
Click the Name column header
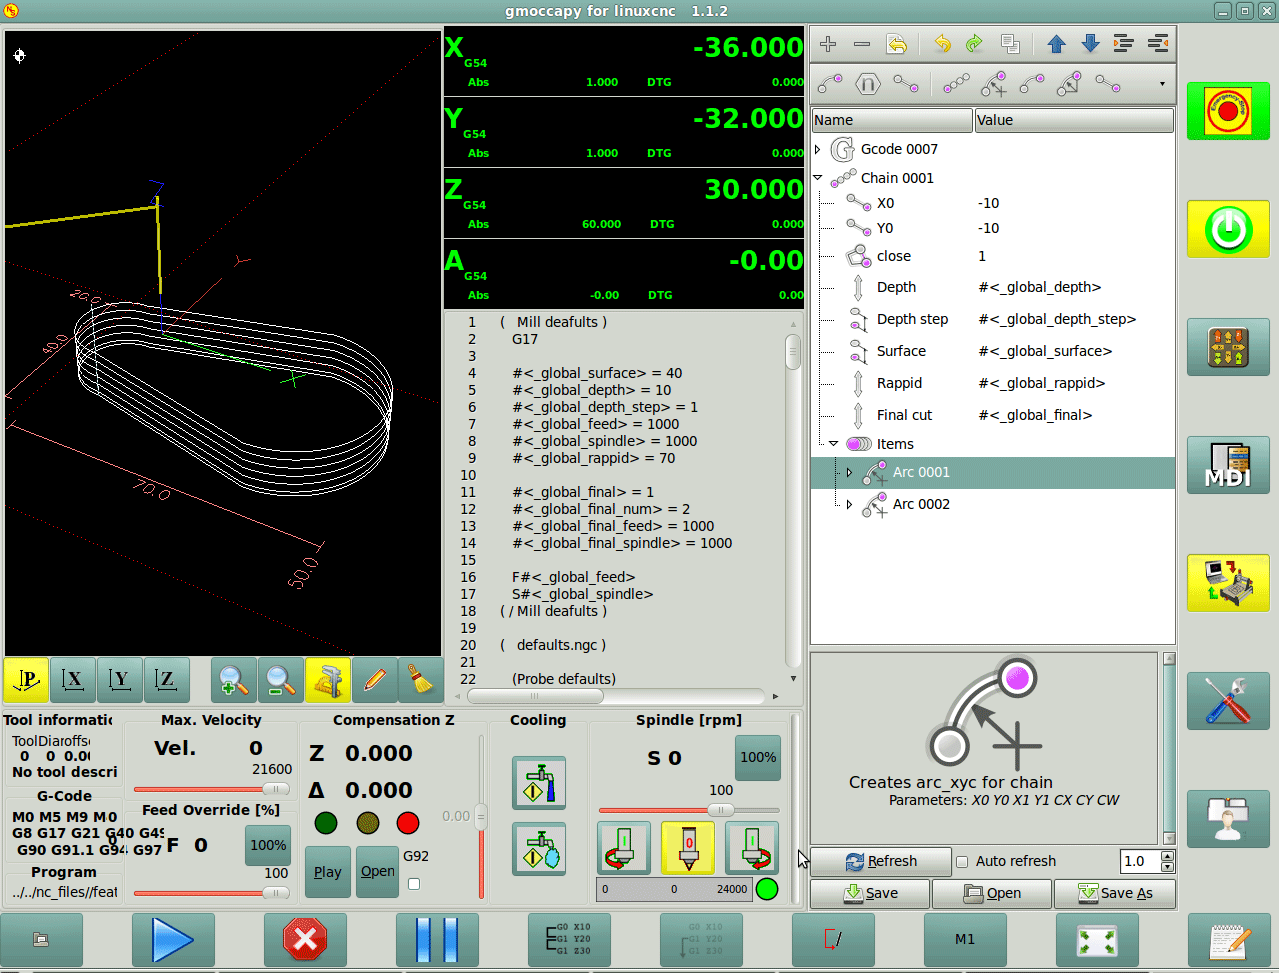(891, 120)
